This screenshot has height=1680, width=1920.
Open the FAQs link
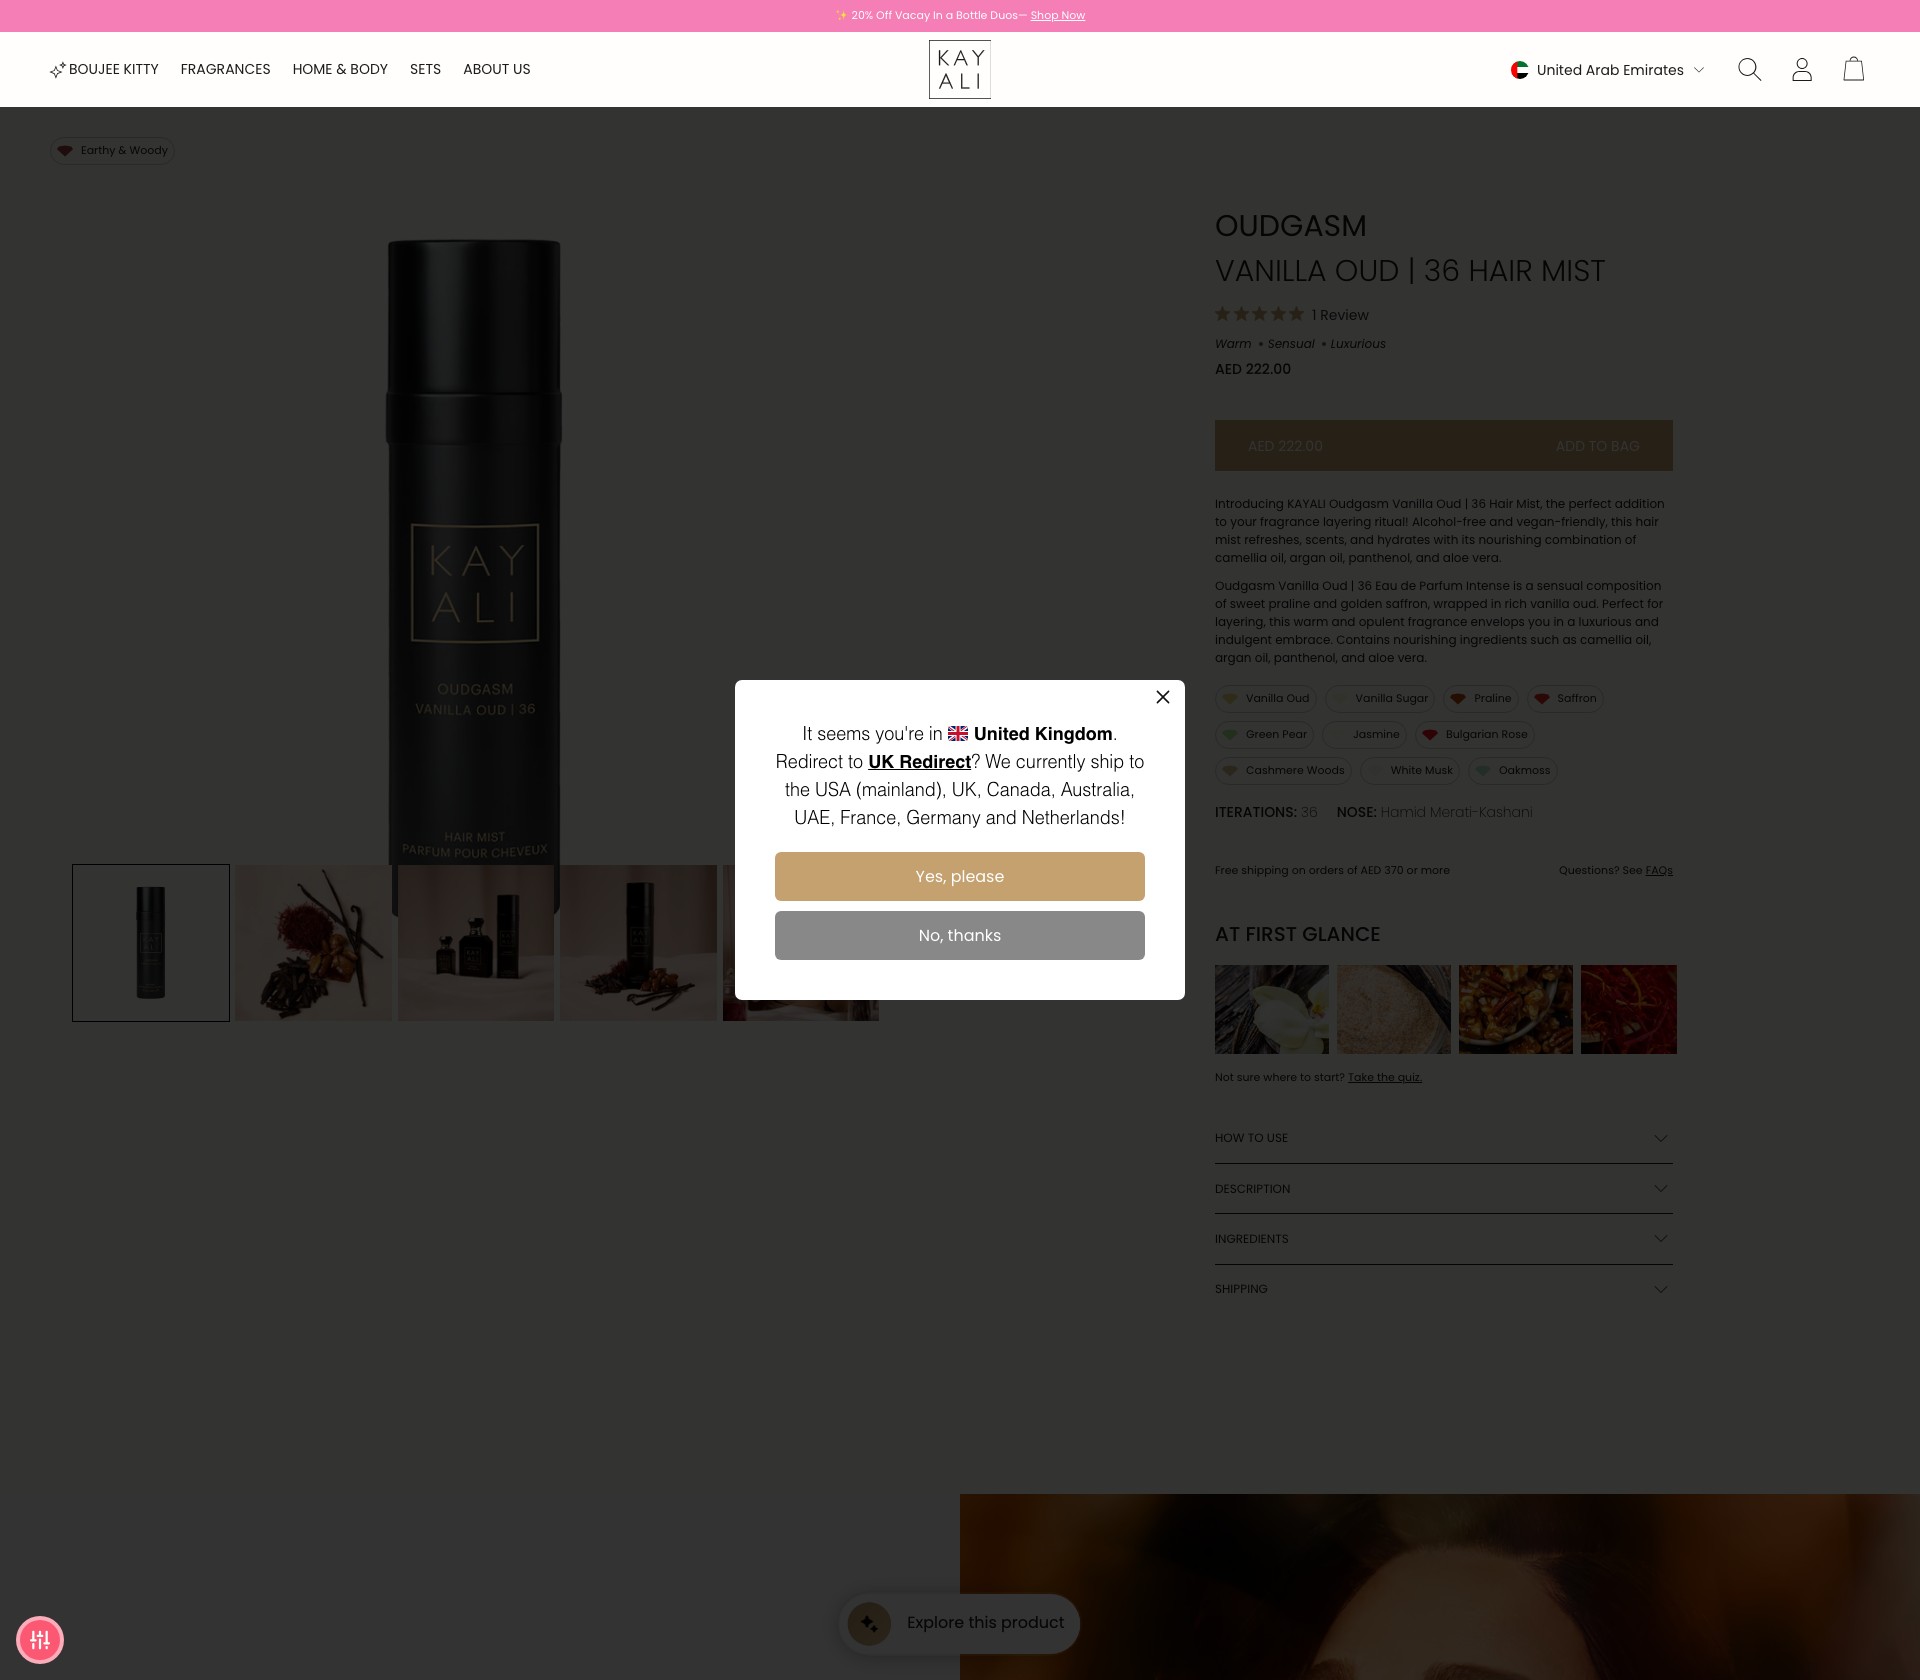[1659, 871]
